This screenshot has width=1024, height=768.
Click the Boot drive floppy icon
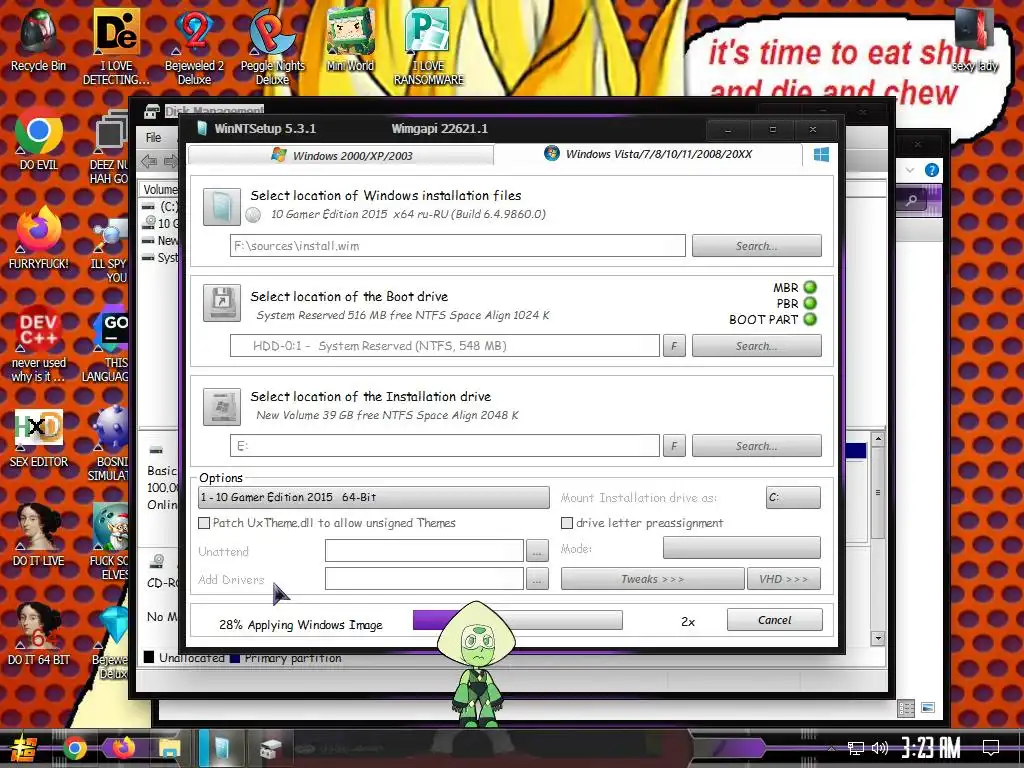coord(221,302)
